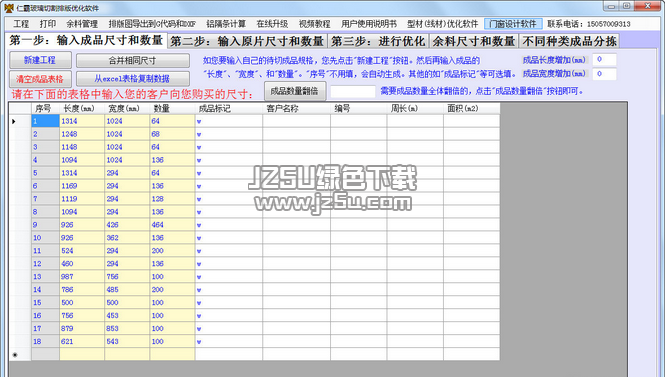666x377 pixels.
Task: Open 成品标记 dropdown in row 18
Action: tap(199, 342)
